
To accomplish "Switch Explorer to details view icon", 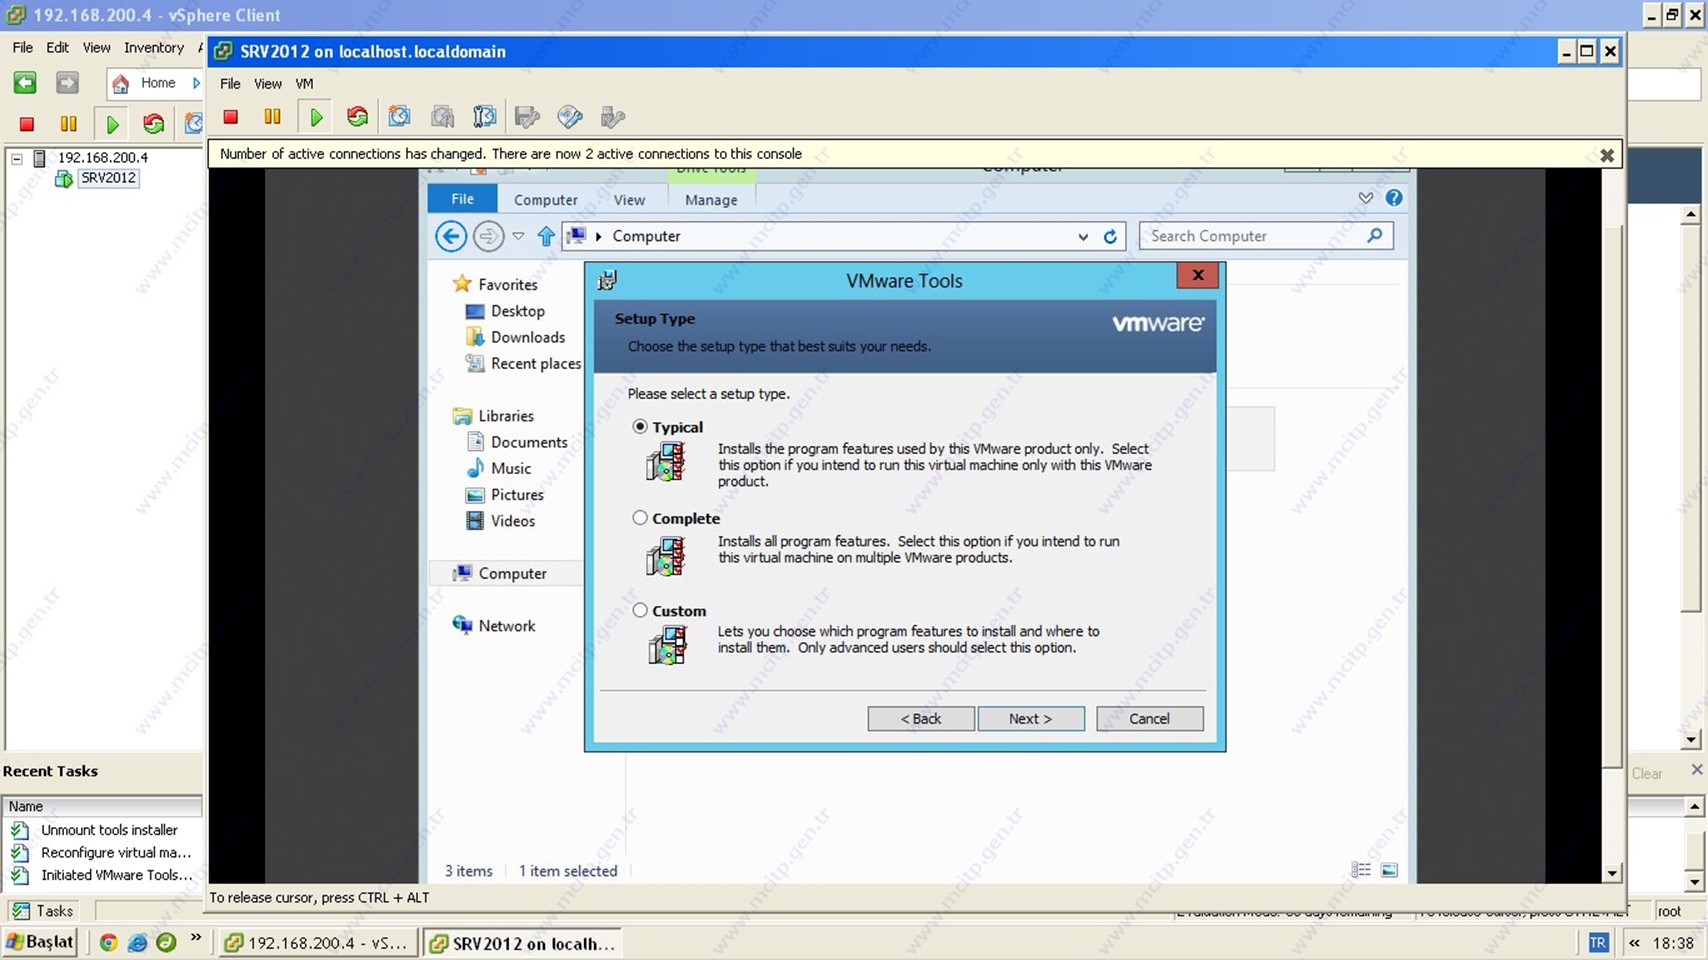I will [1361, 870].
